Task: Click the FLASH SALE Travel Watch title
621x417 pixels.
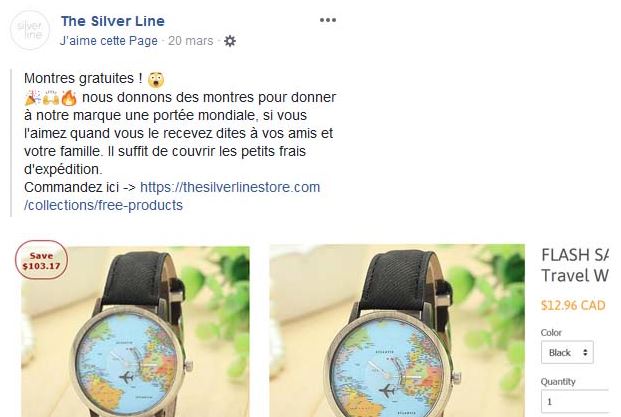Action: (x=575, y=265)
